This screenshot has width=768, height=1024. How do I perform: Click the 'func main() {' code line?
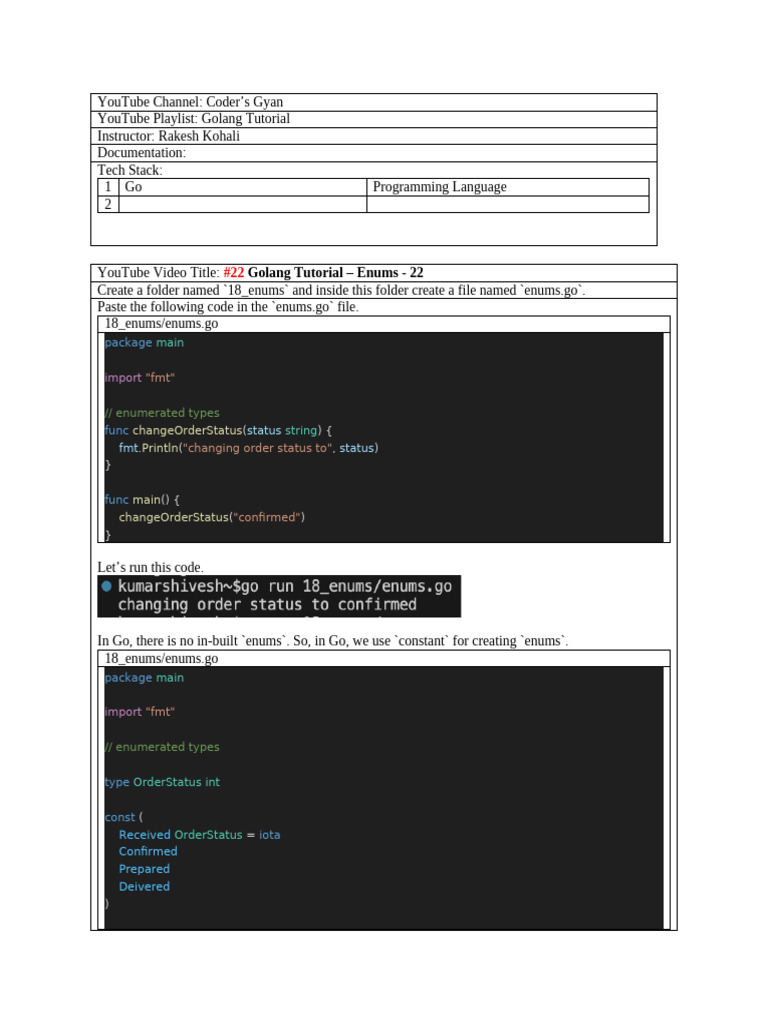(x=142, y=500)
